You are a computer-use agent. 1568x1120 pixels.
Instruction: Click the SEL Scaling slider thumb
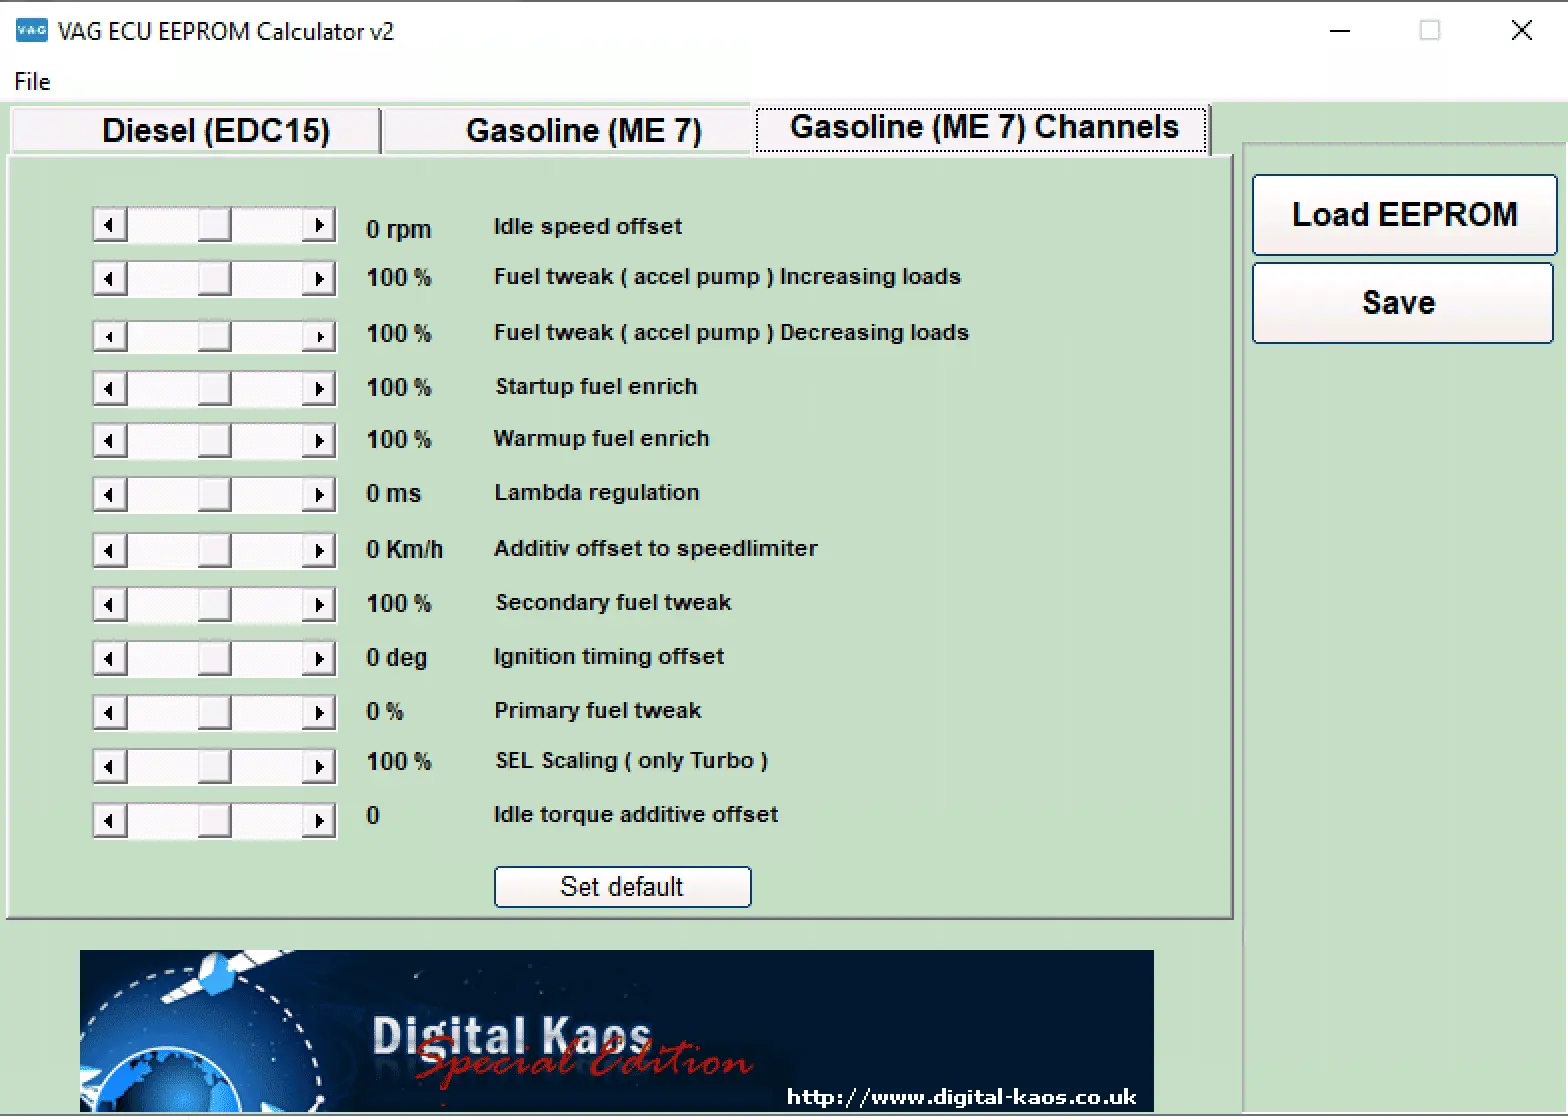[214, 767]
